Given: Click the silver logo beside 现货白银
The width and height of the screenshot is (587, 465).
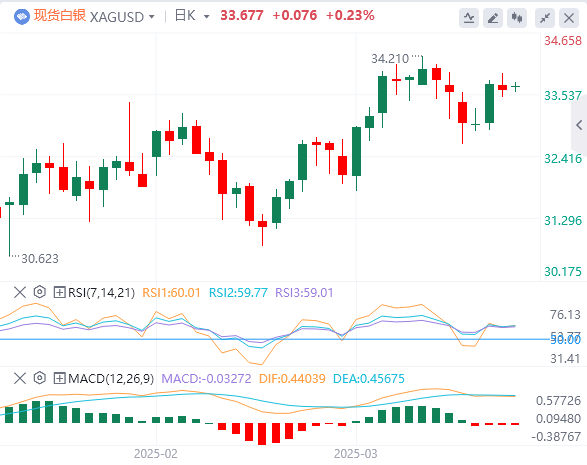Looking at the screenshot, I should point(22,17).
